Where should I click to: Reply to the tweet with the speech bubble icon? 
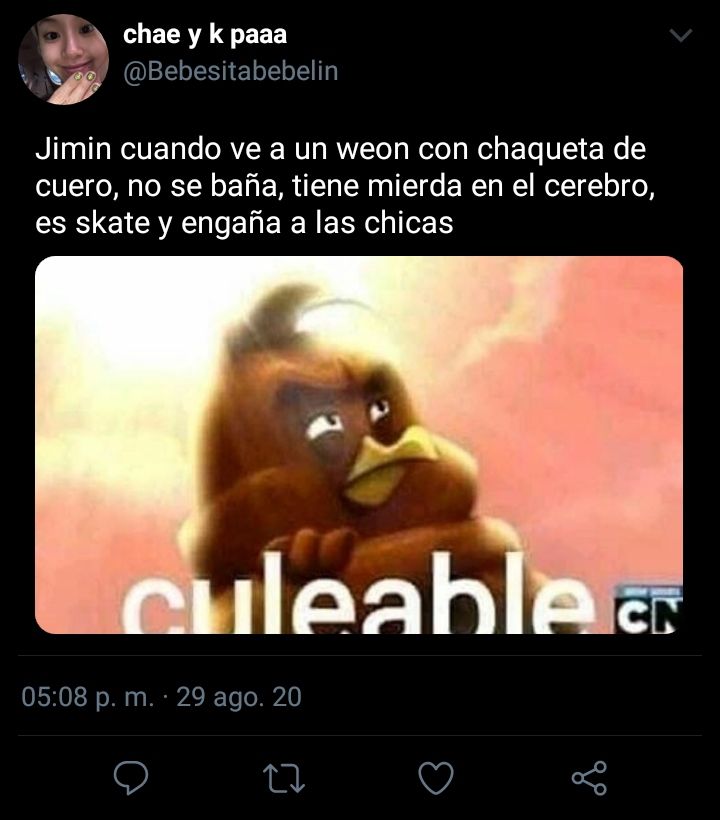click(x=131, y=778)
